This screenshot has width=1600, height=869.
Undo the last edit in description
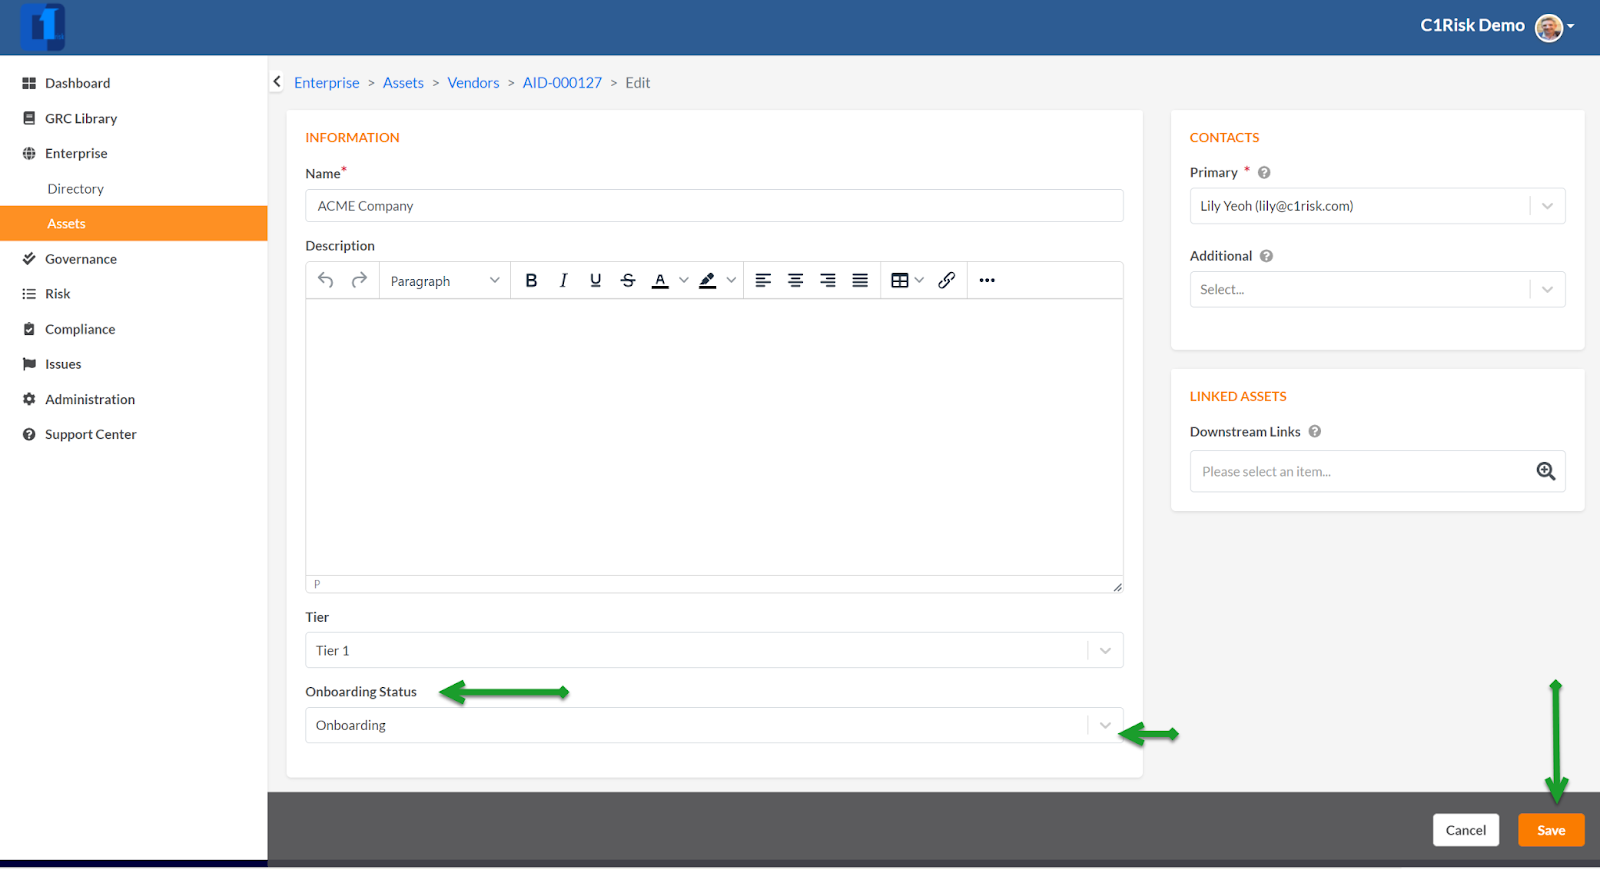point(326,280)
